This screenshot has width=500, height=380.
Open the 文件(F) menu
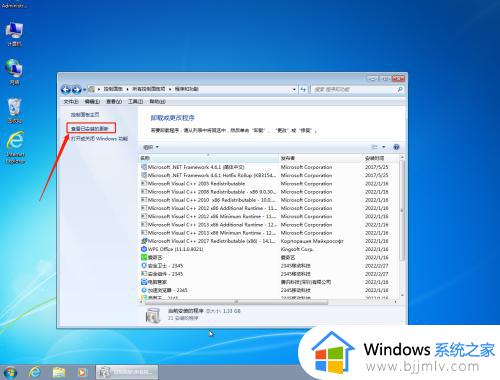coord(71,101)
